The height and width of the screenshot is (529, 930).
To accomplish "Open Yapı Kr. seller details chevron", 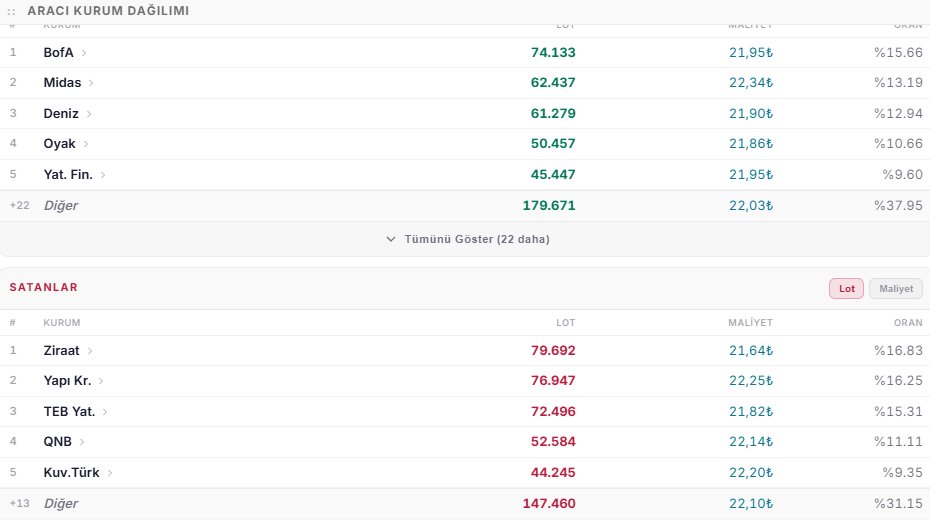I will pos(101,381).
